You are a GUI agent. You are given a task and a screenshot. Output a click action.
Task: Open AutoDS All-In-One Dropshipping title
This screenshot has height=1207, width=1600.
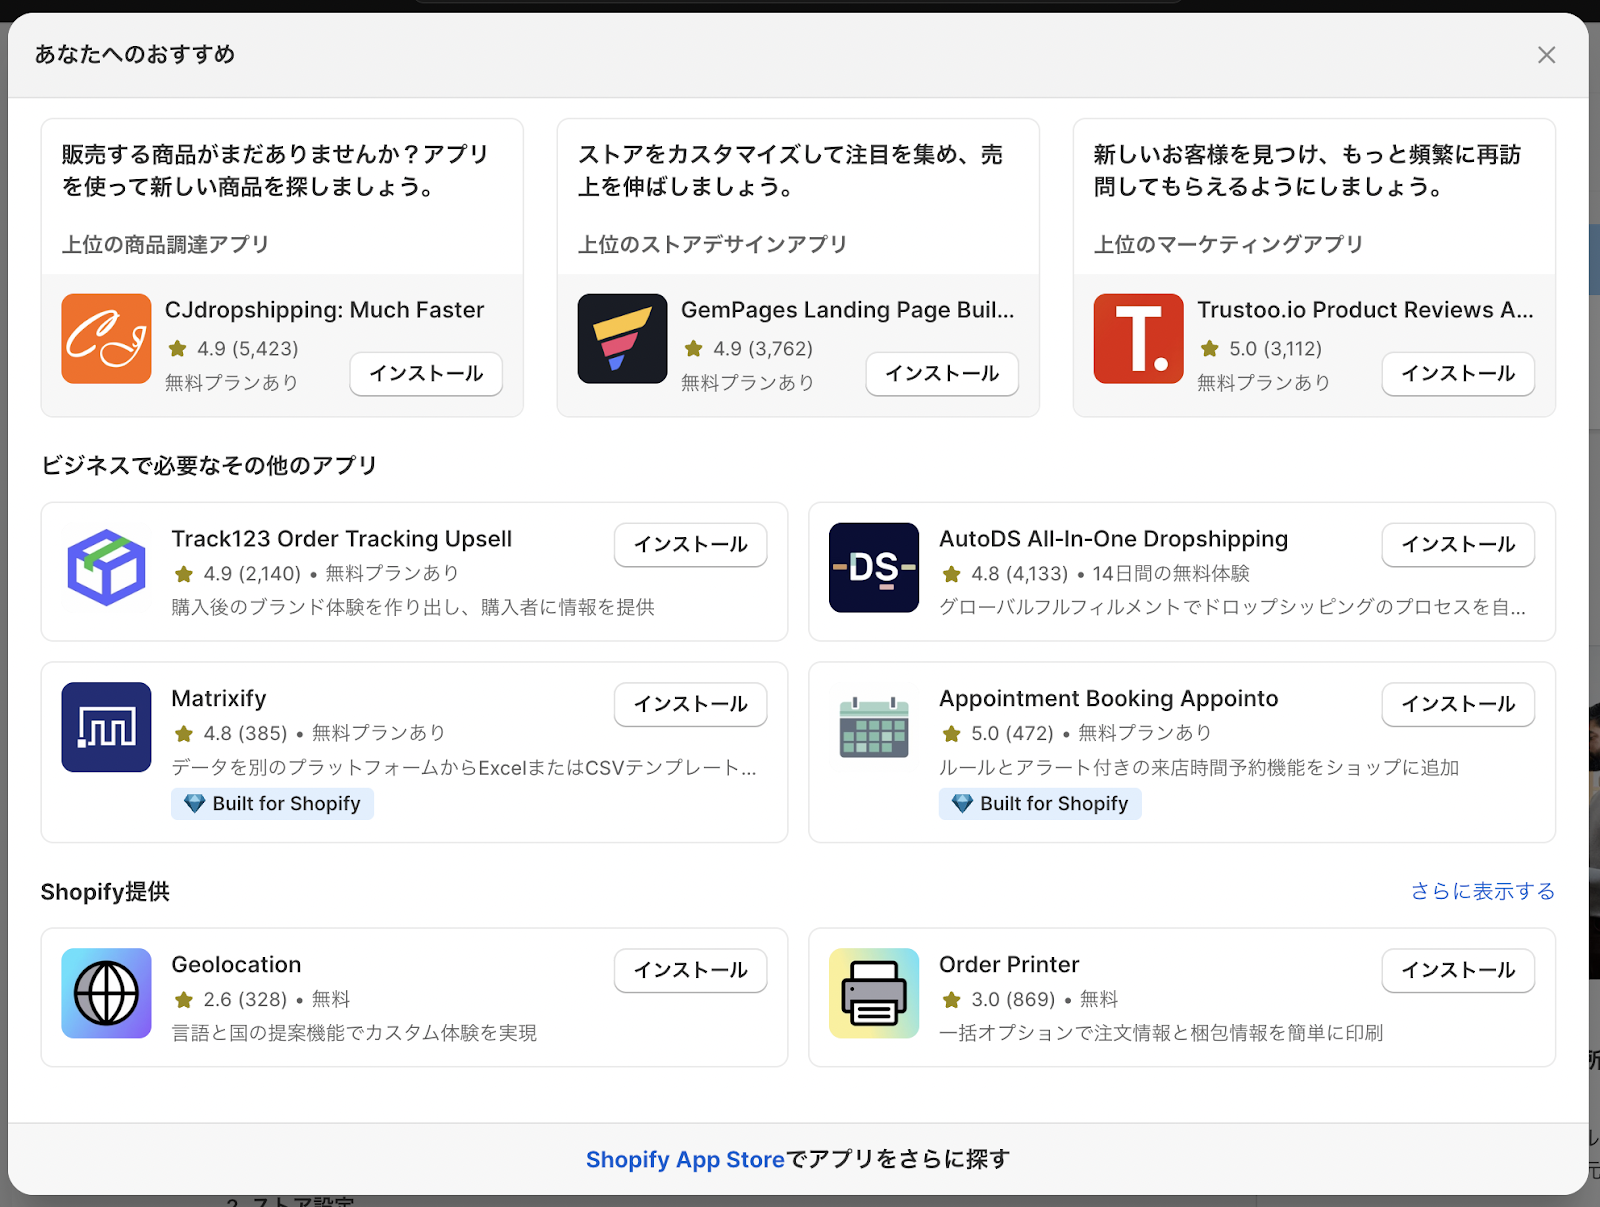click(1113, 539)
